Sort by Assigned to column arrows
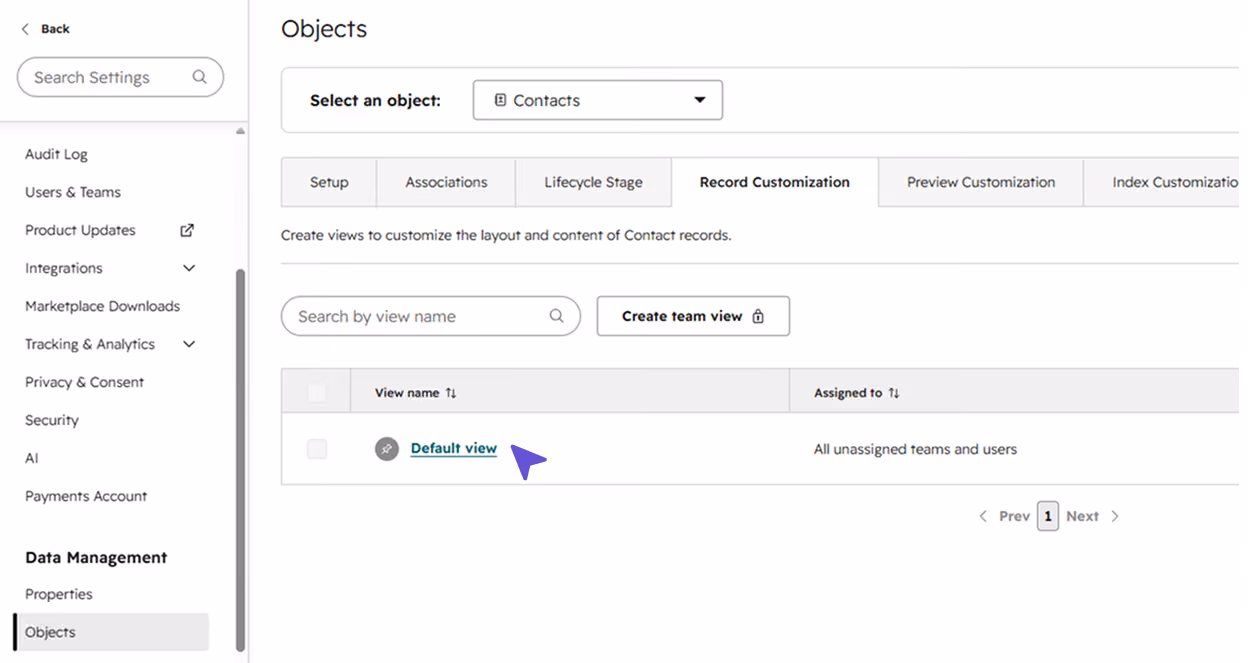Viewport: 1249px width, 663px height. point(894,393)
